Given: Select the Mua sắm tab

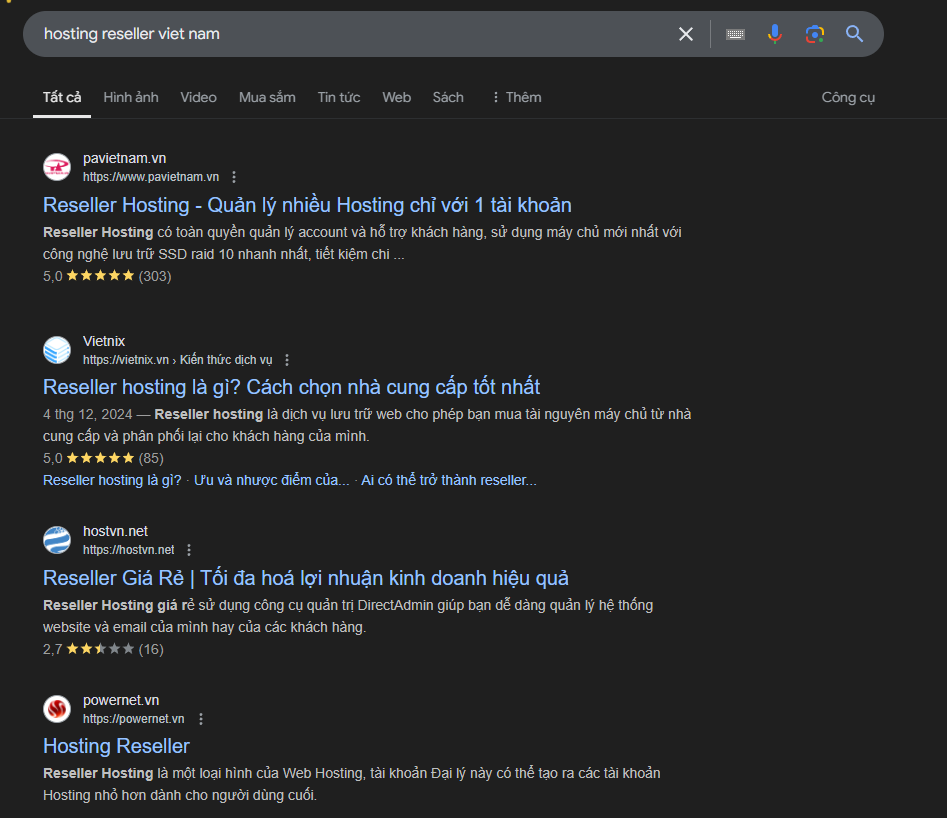Looking at the screenshot, I should pyautogui.click(x=267, y=97).
